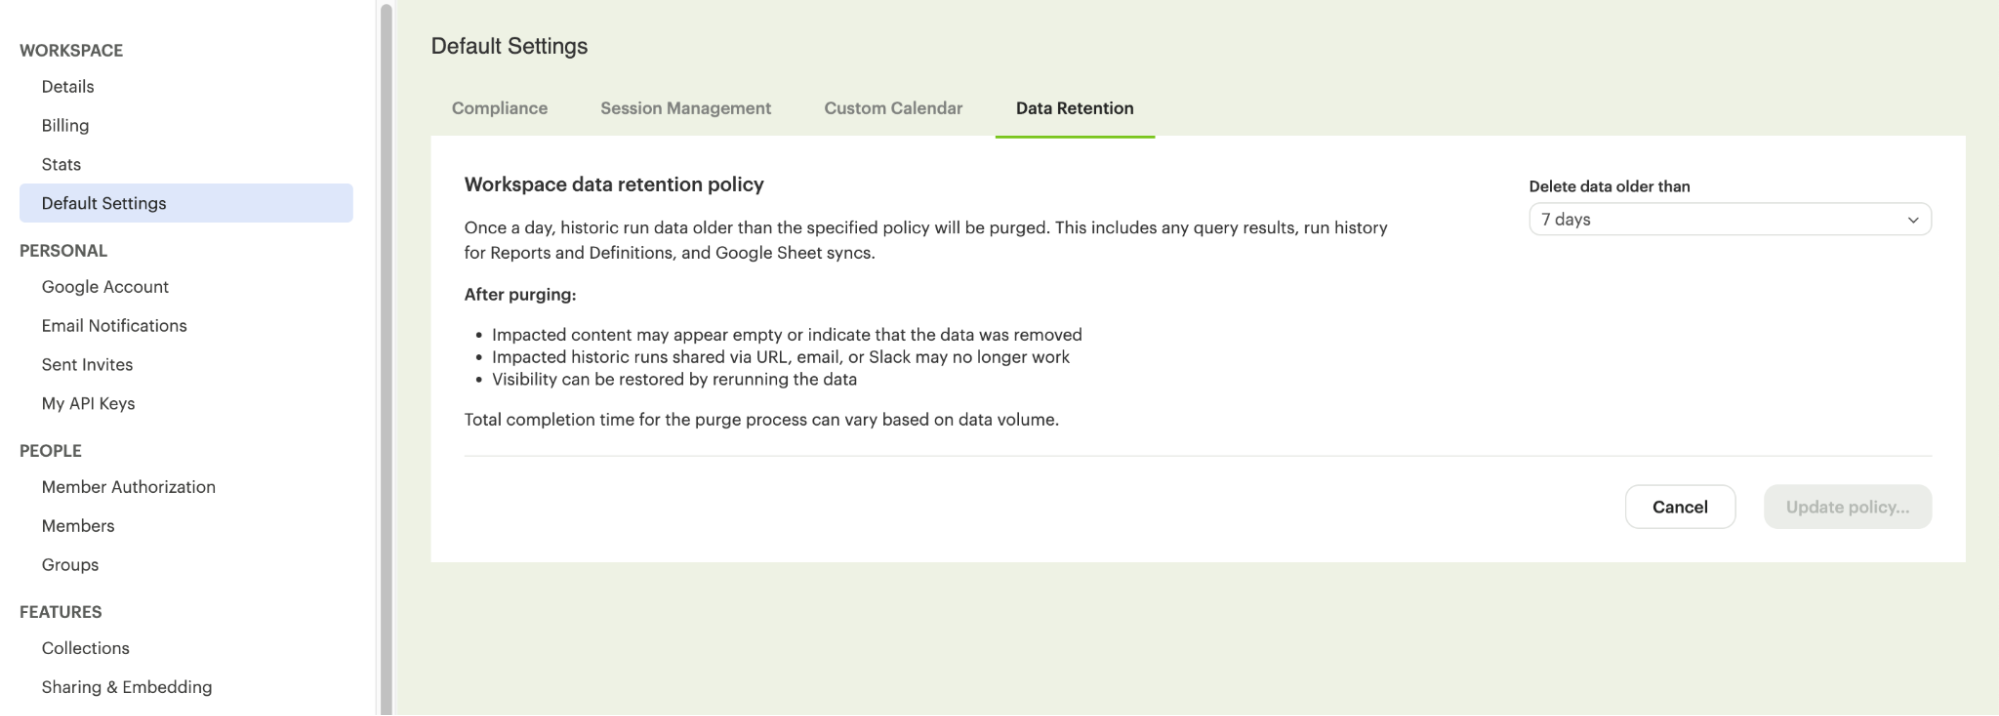Click the Update policy button

[x=1847, y=507]
